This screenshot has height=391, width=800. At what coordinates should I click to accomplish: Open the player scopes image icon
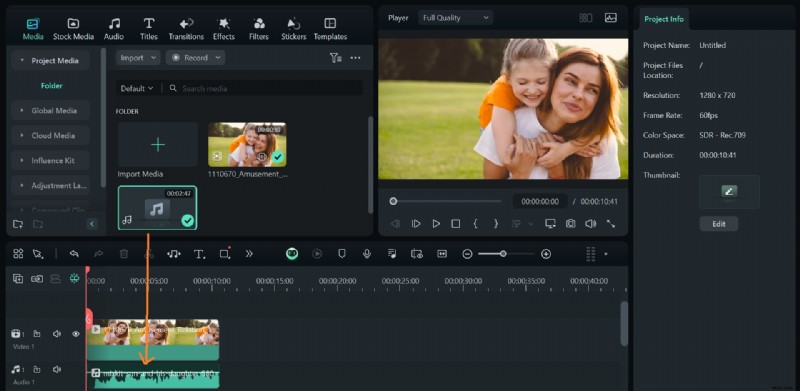pos(610,18)
